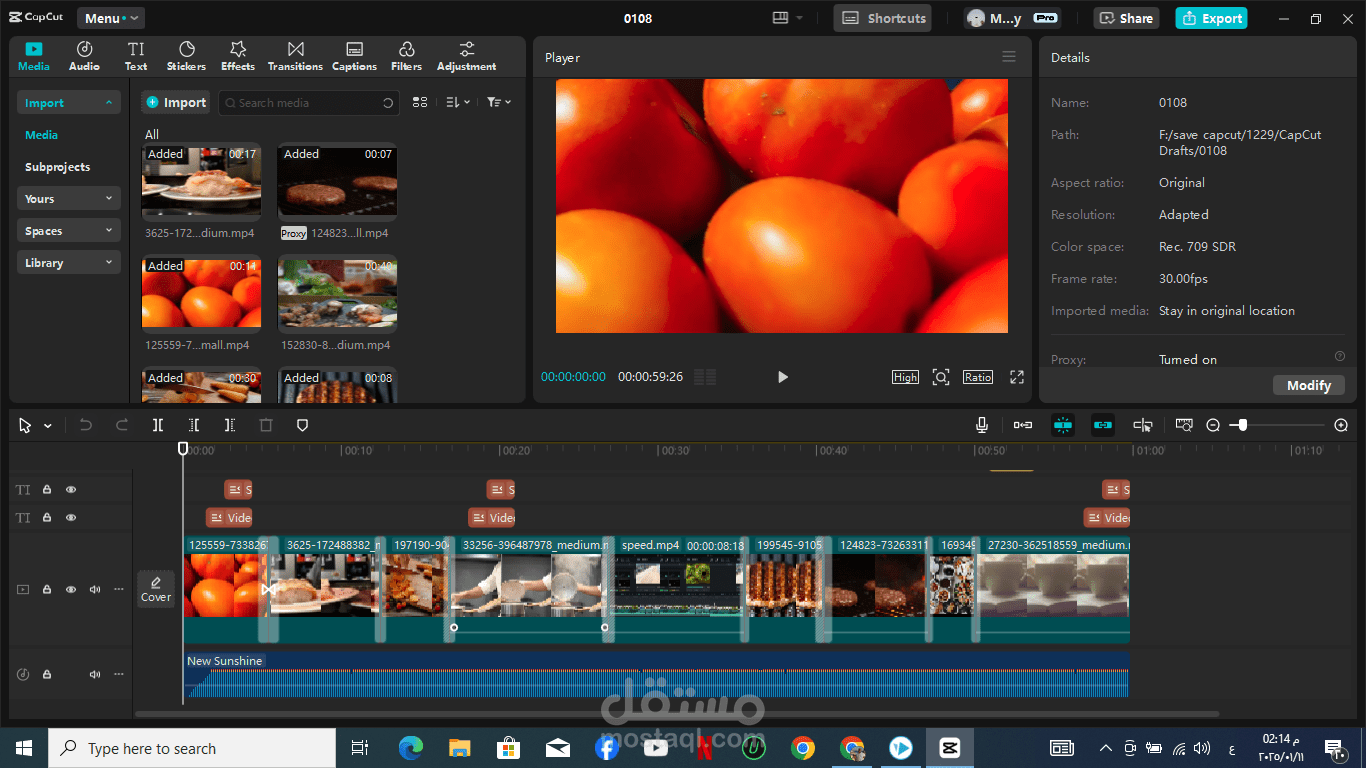
Task: Open the Stickers panel
Action: pos(186,56)
